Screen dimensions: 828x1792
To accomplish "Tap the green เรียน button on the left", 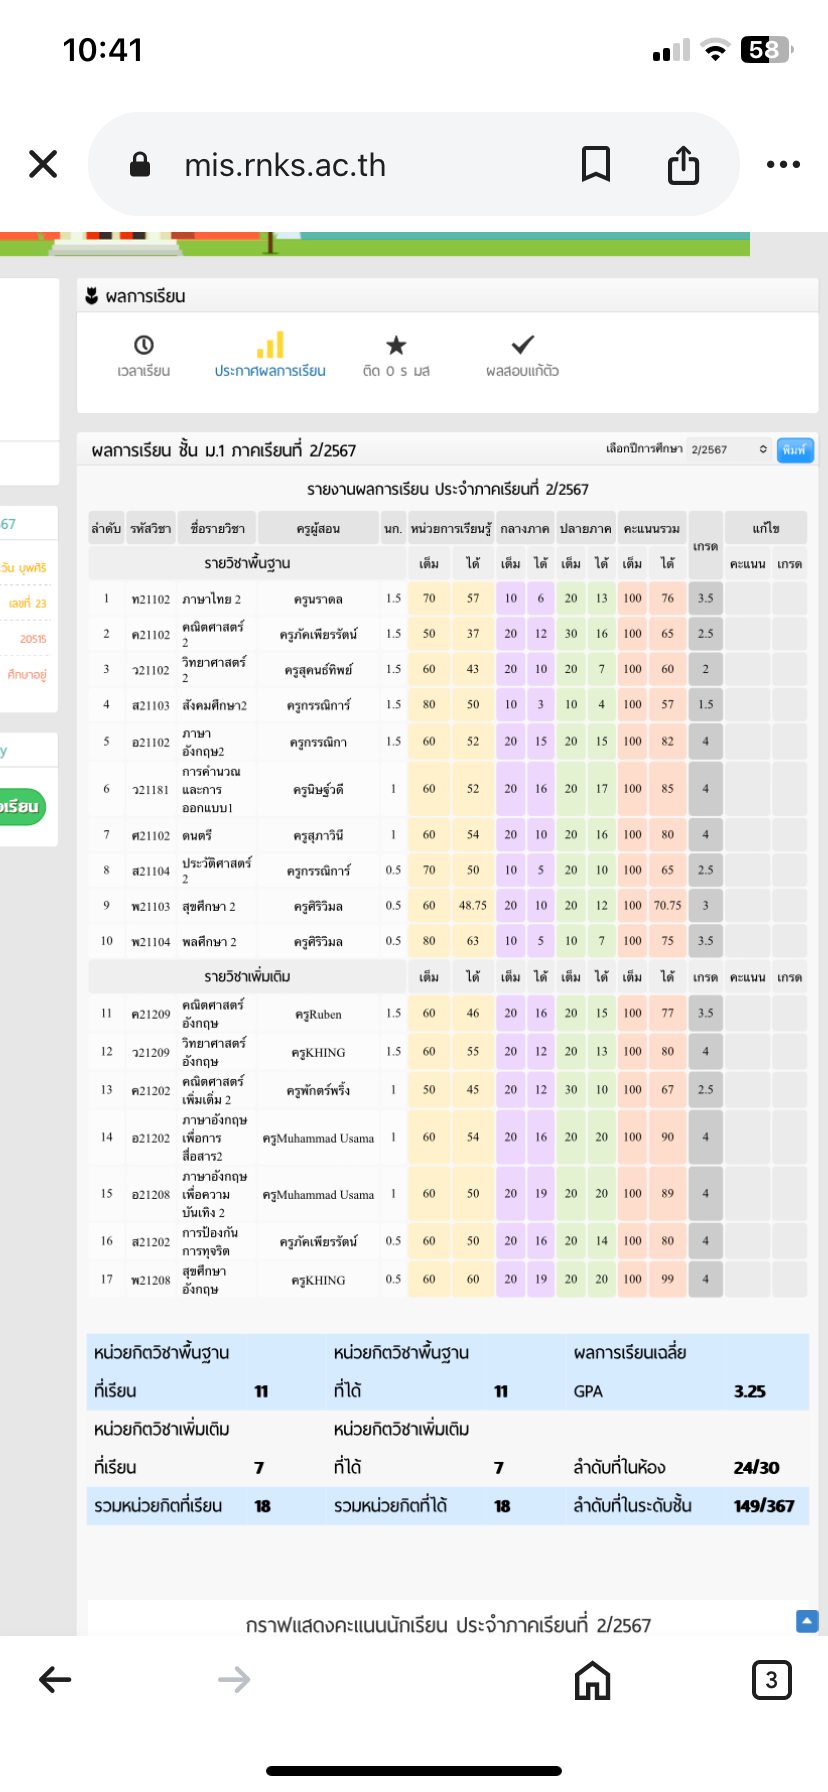I will pyautogui.click(x=22, y=807).
